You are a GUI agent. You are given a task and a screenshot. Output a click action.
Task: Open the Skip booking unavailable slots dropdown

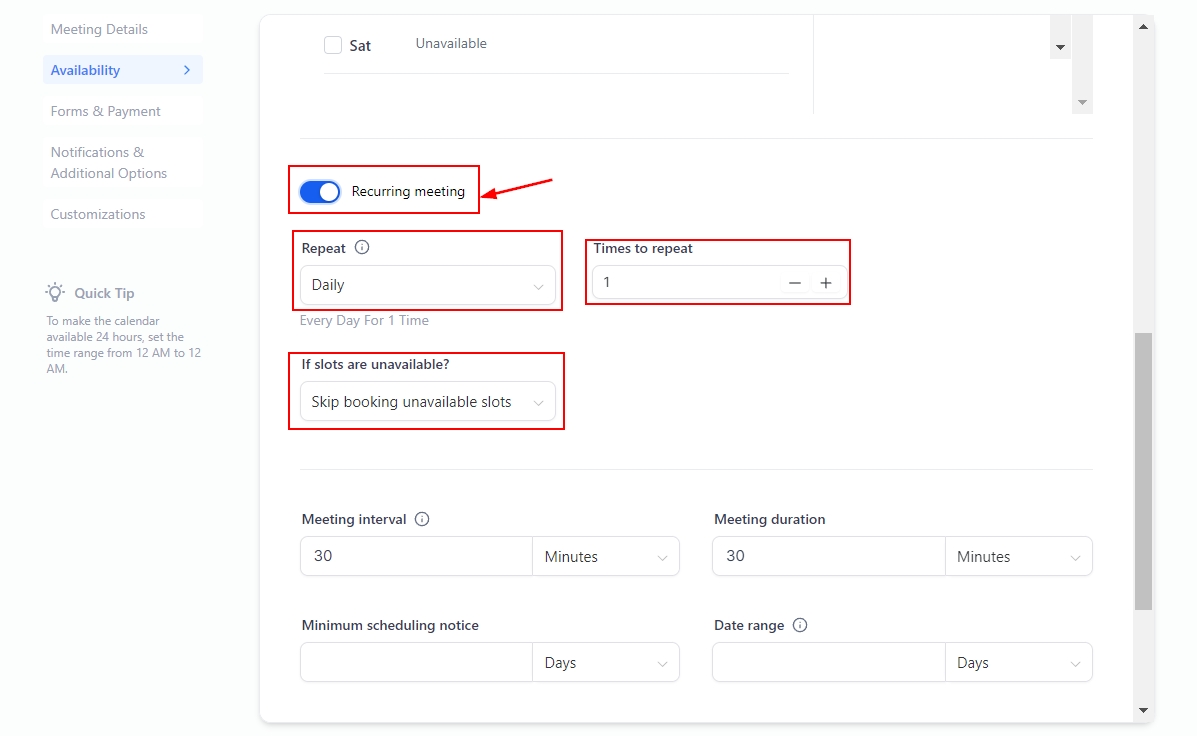(x=427, y=402)
